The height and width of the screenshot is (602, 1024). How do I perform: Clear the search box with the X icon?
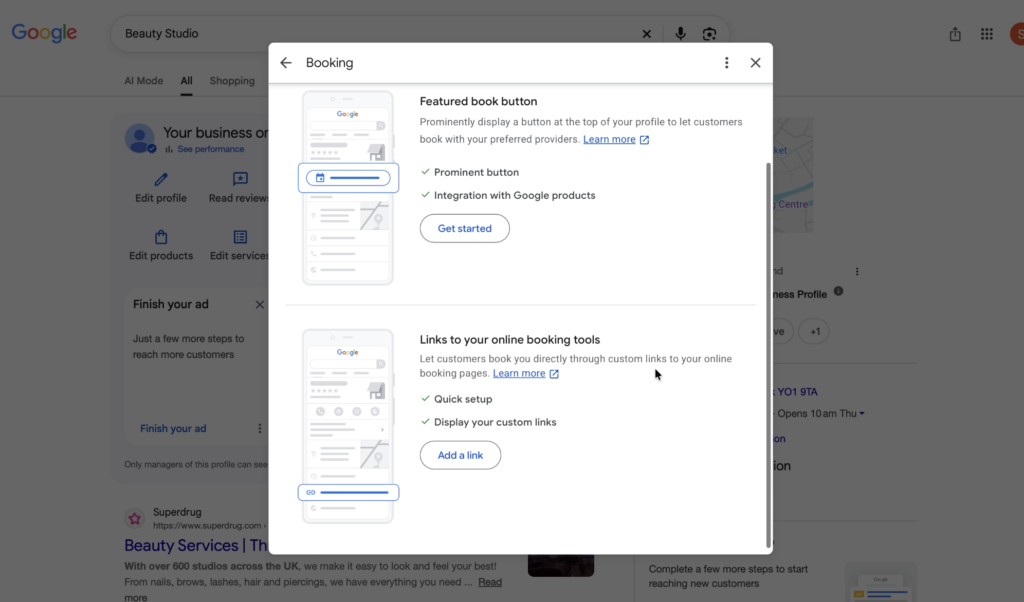coord(647,34)
